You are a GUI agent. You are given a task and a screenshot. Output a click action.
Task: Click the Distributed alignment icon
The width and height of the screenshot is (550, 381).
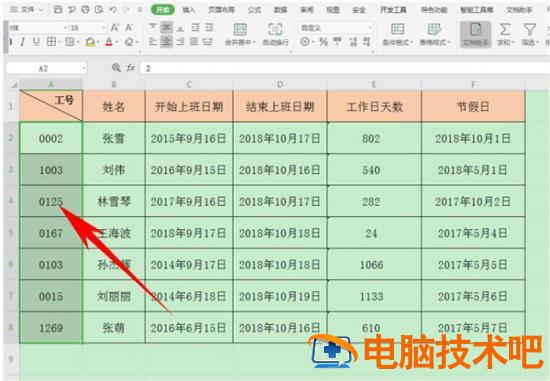tap(208, 42)
